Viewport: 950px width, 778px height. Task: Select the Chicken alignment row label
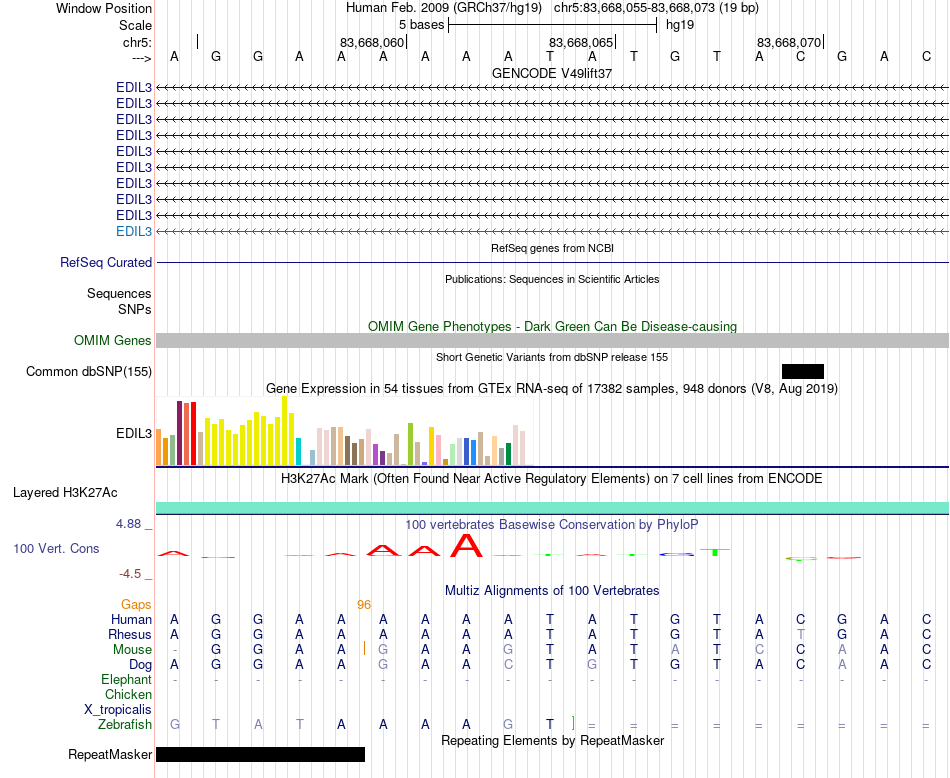point(128,694)
